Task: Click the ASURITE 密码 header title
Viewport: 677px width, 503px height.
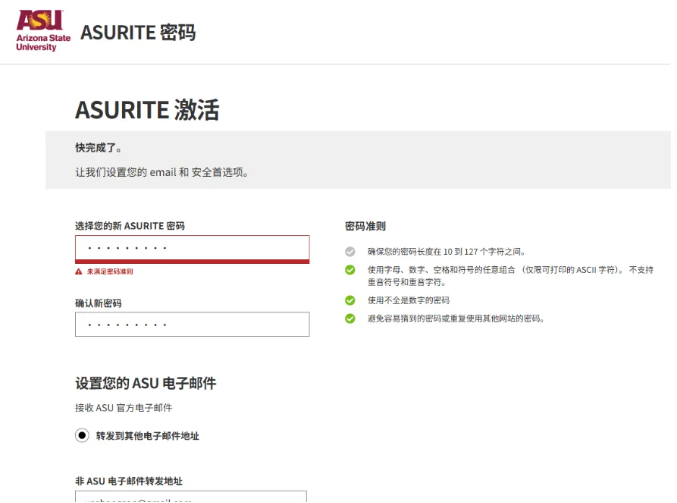Action: (138, 33)
